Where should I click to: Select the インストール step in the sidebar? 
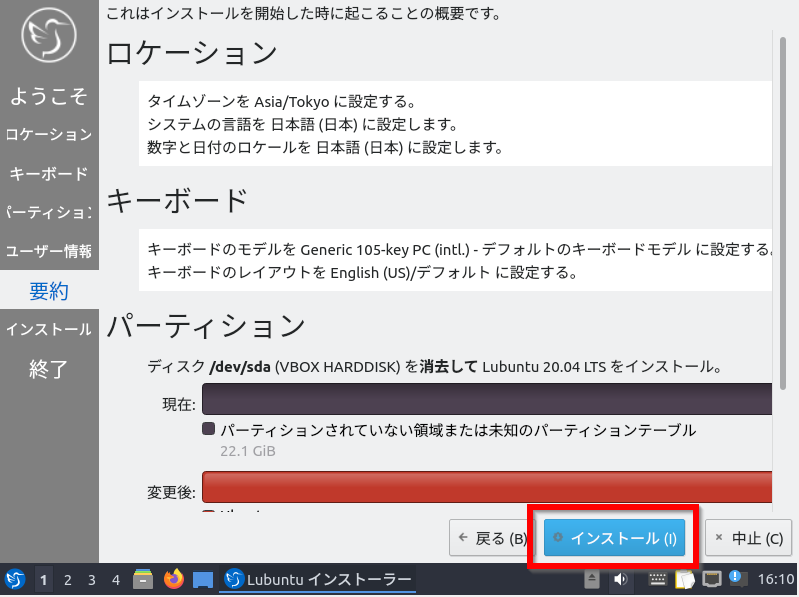(49, 329)
